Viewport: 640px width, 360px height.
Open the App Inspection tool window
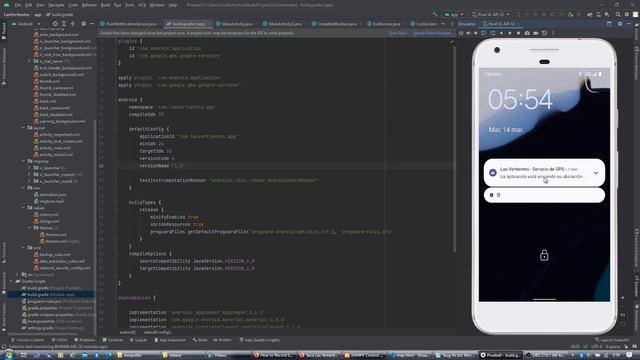[x=170, y=340]
